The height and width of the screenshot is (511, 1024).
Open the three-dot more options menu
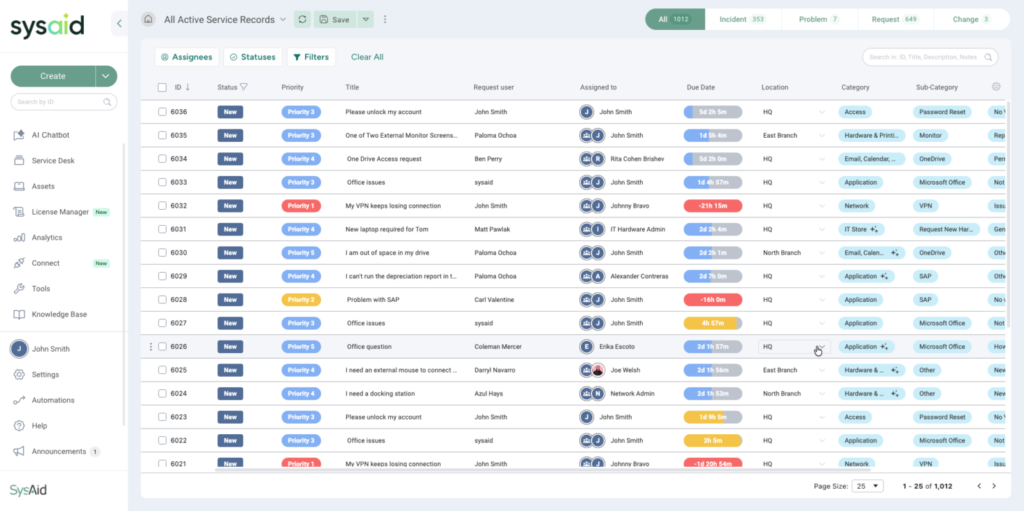[385, 19]
